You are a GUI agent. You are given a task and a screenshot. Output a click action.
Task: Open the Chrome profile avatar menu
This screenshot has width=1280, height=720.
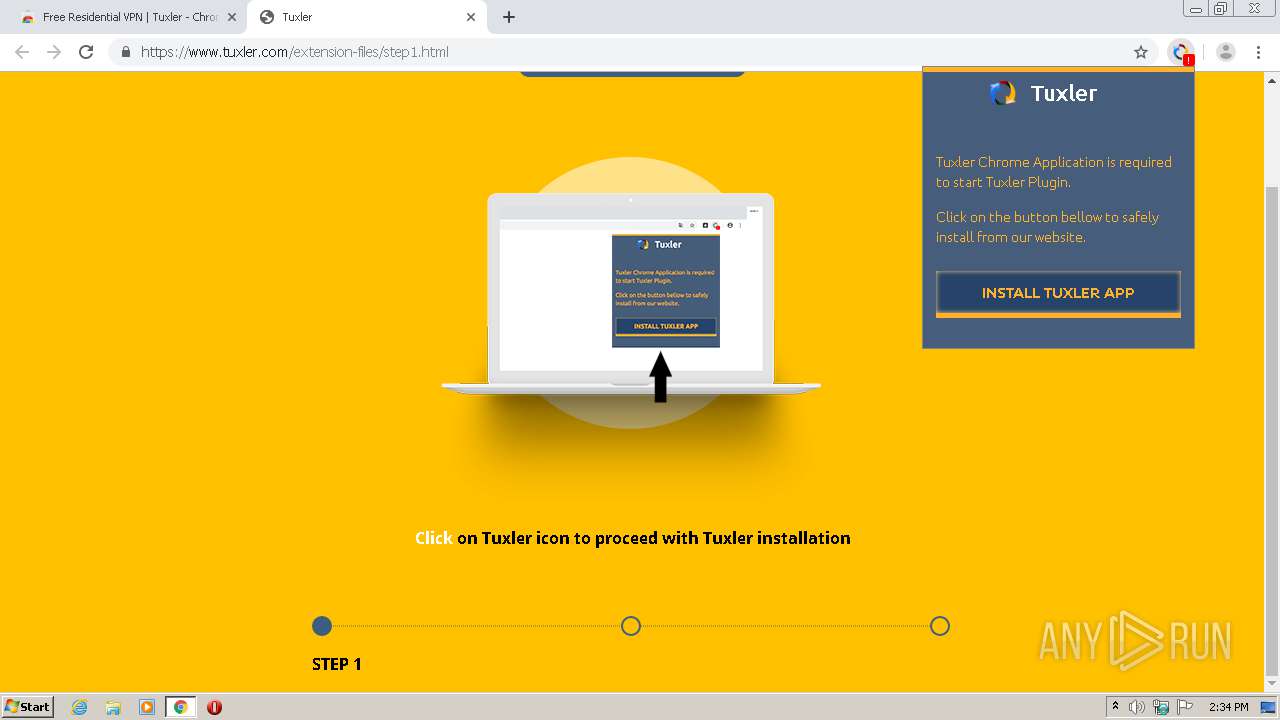tap(1226, 52)
